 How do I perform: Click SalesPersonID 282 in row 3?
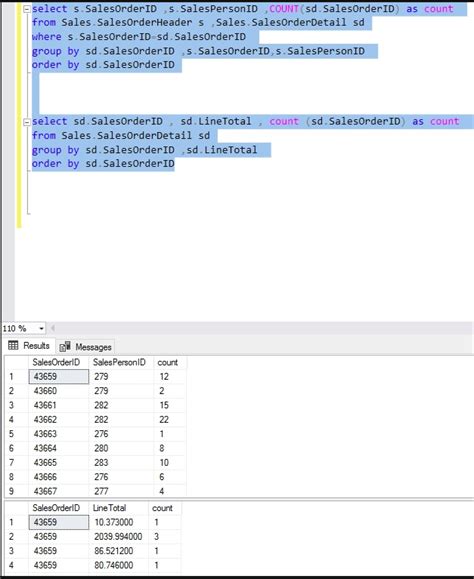coord(121,405)
